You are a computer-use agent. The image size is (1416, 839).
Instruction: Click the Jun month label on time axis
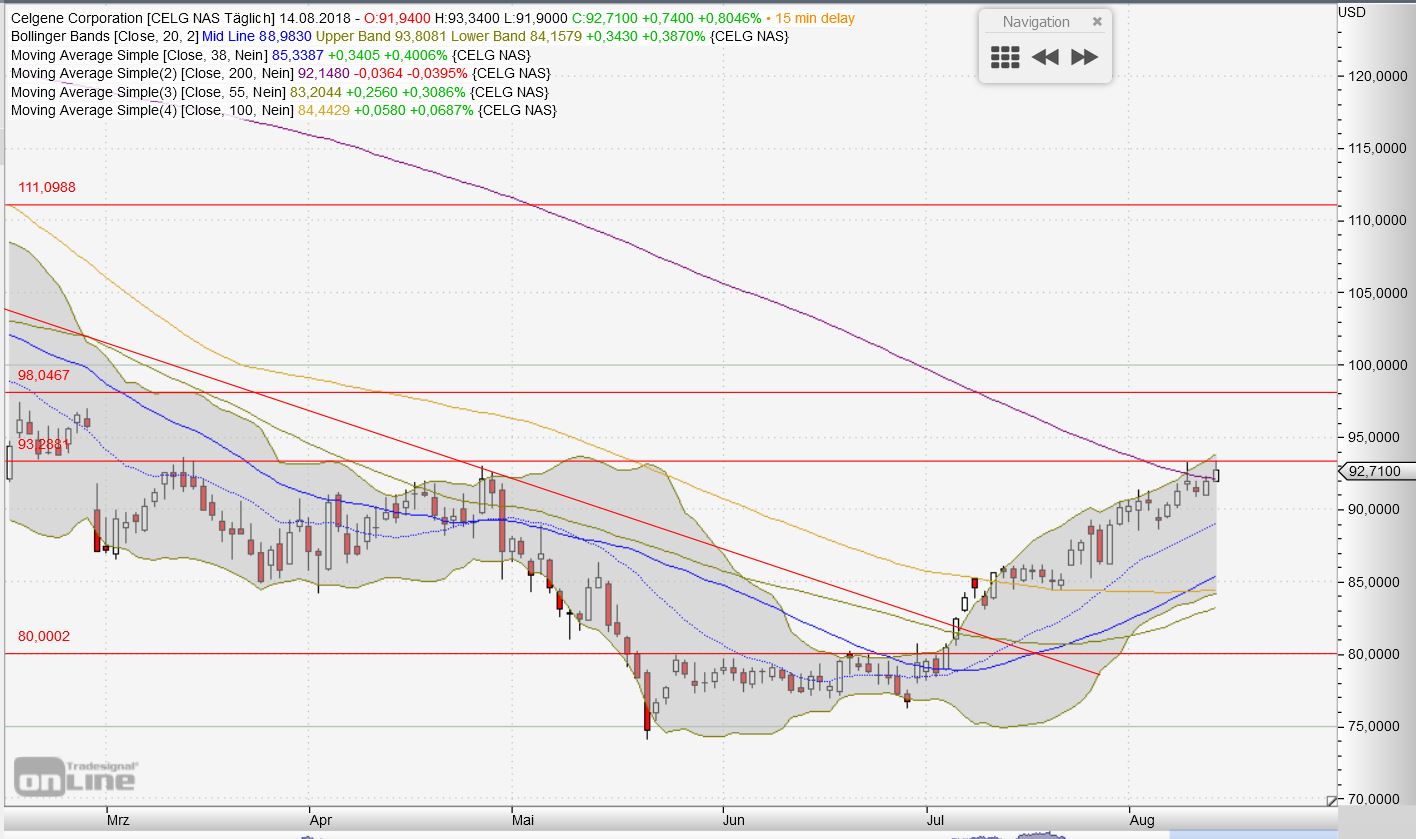point(733,820)
